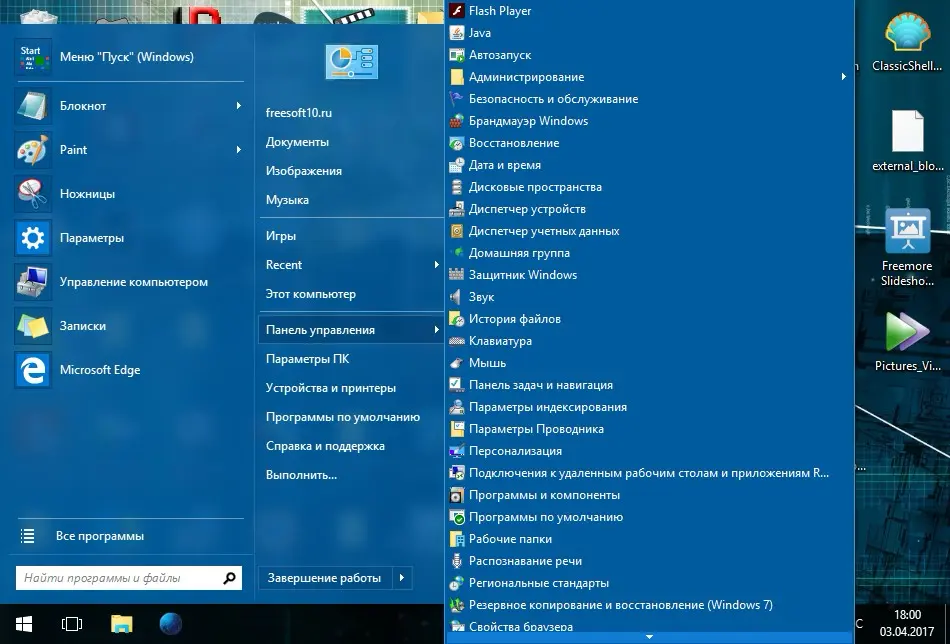Image resolution: width=950 pixels, height=644 pixels.
Task: Click the Завершение работы shutdown button
Action: (325, 578)
